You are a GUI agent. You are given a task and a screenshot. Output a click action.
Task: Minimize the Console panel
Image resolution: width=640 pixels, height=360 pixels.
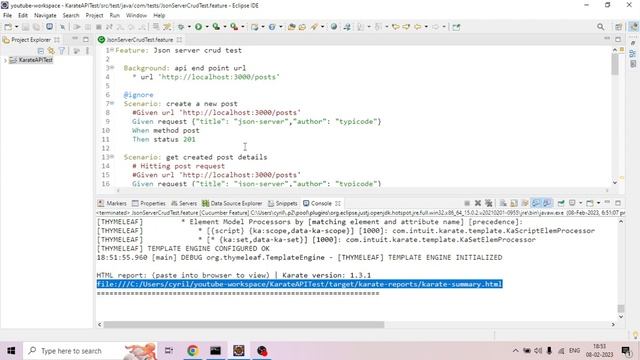tap(607, 203)
